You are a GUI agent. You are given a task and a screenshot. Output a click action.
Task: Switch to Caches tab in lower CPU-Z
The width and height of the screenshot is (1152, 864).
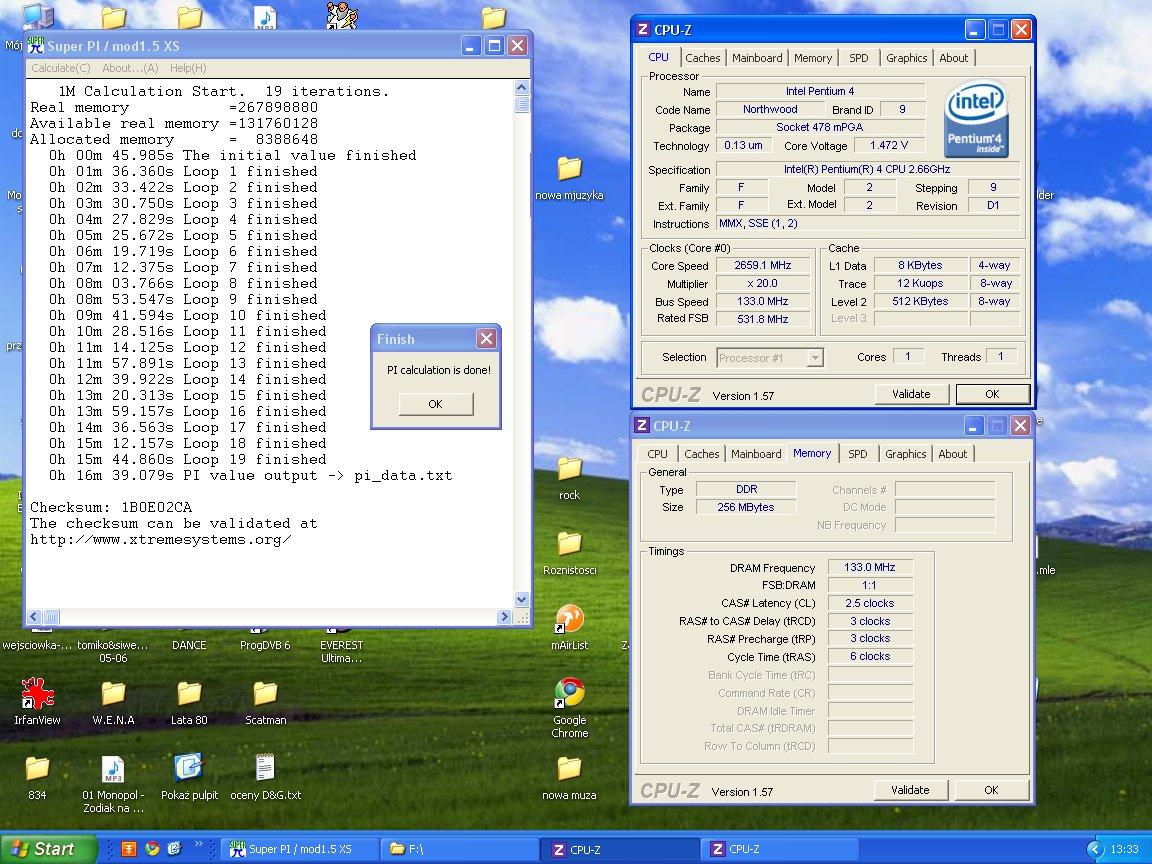(702, 454)
